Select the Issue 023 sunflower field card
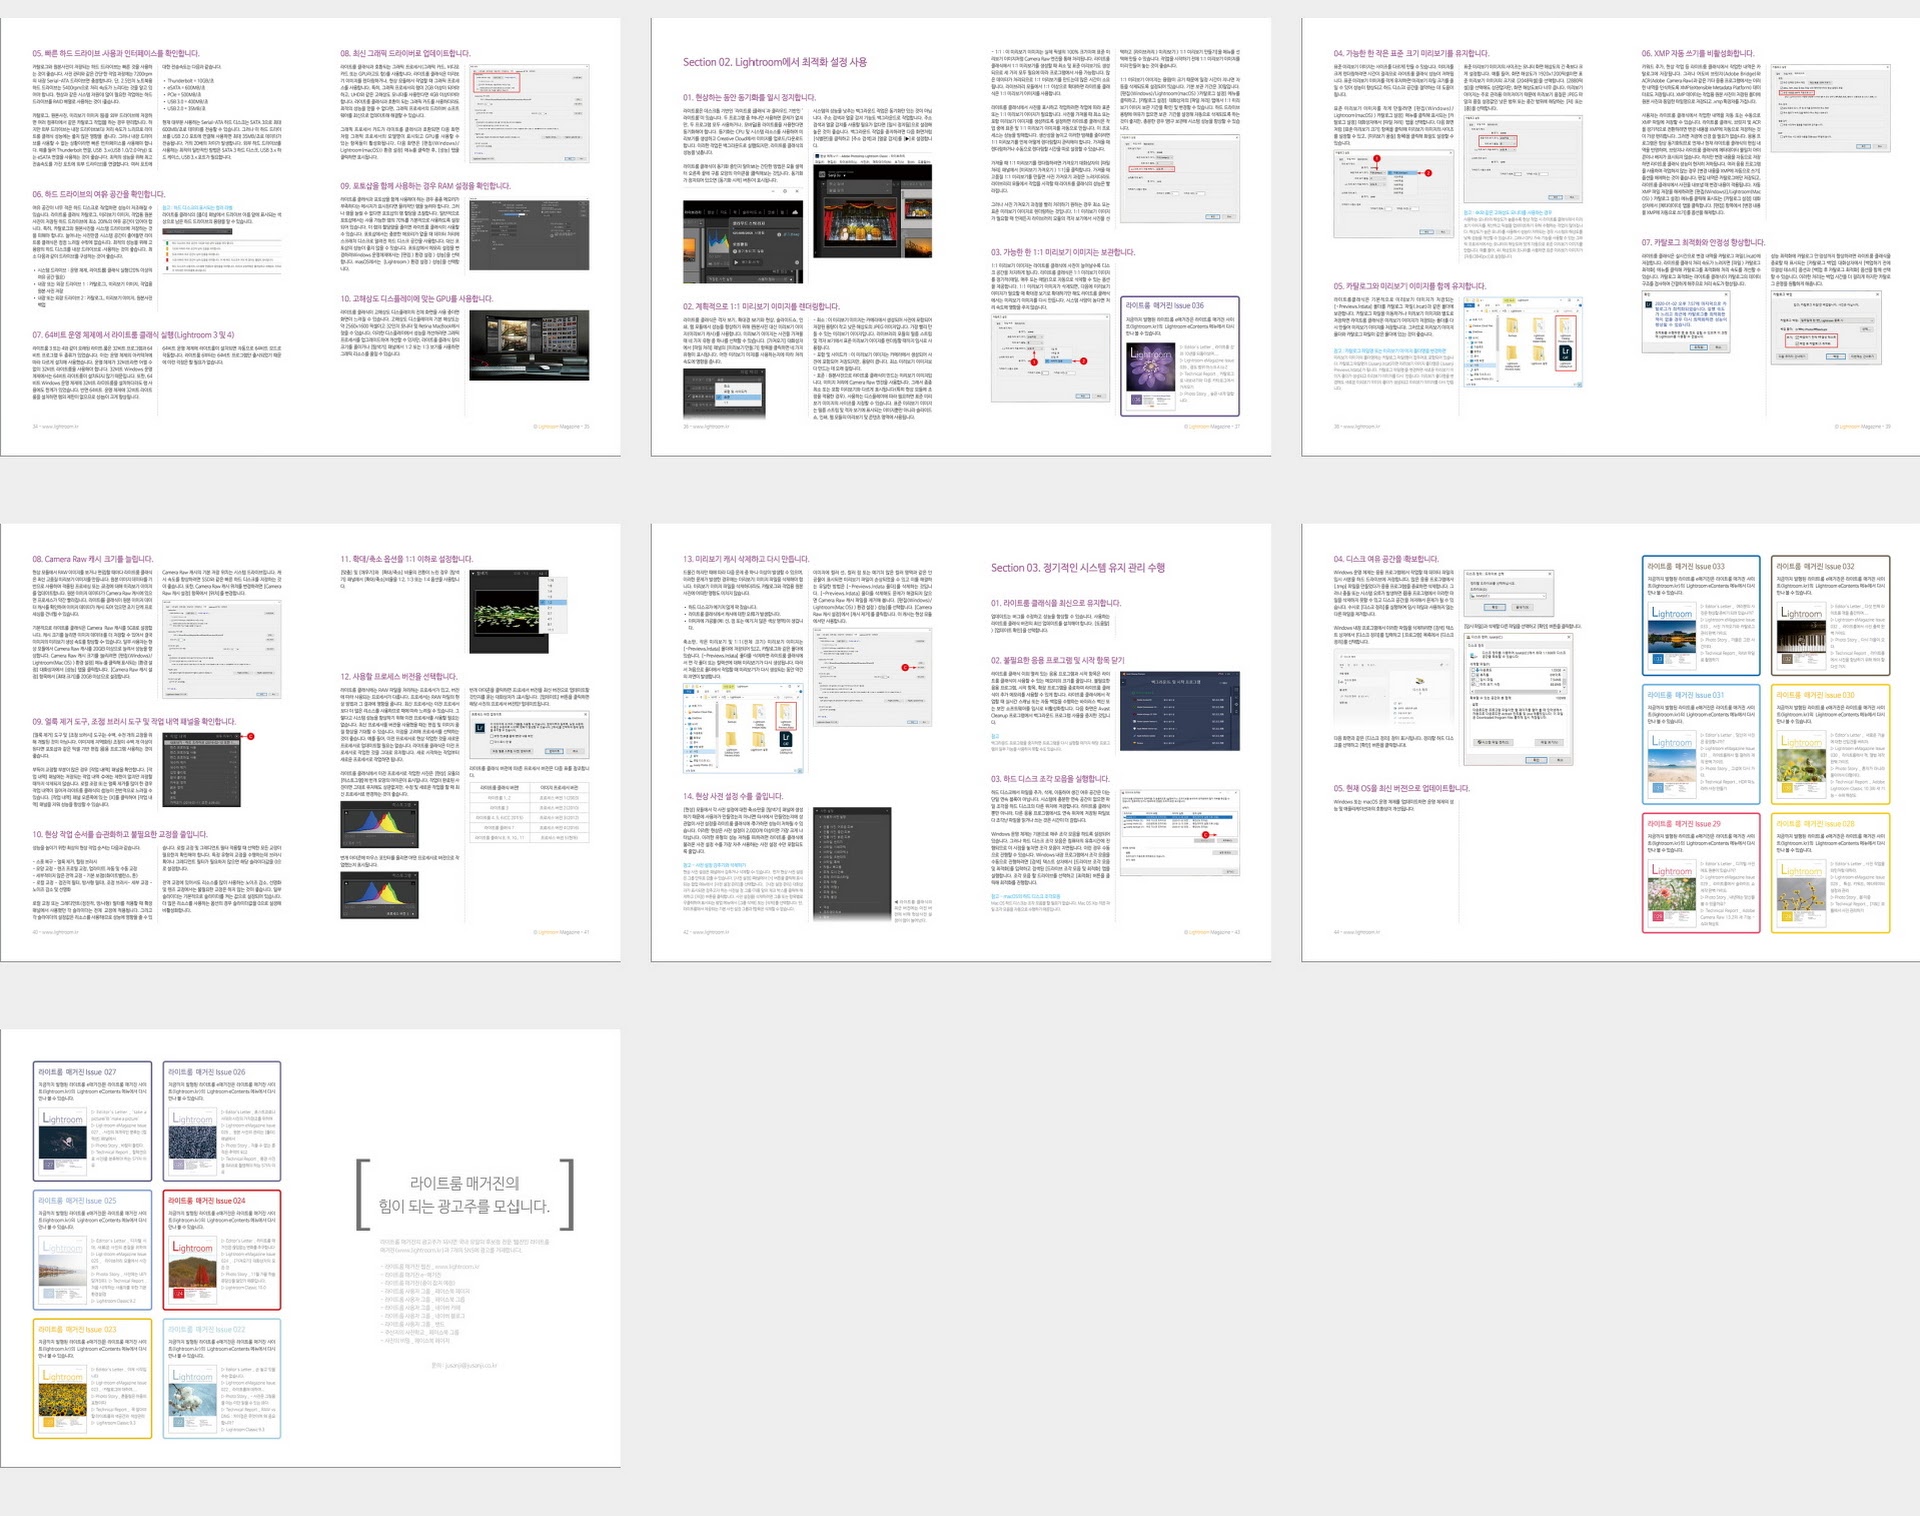This screenshot has width=1920, height=1516. pos(91,1378)
